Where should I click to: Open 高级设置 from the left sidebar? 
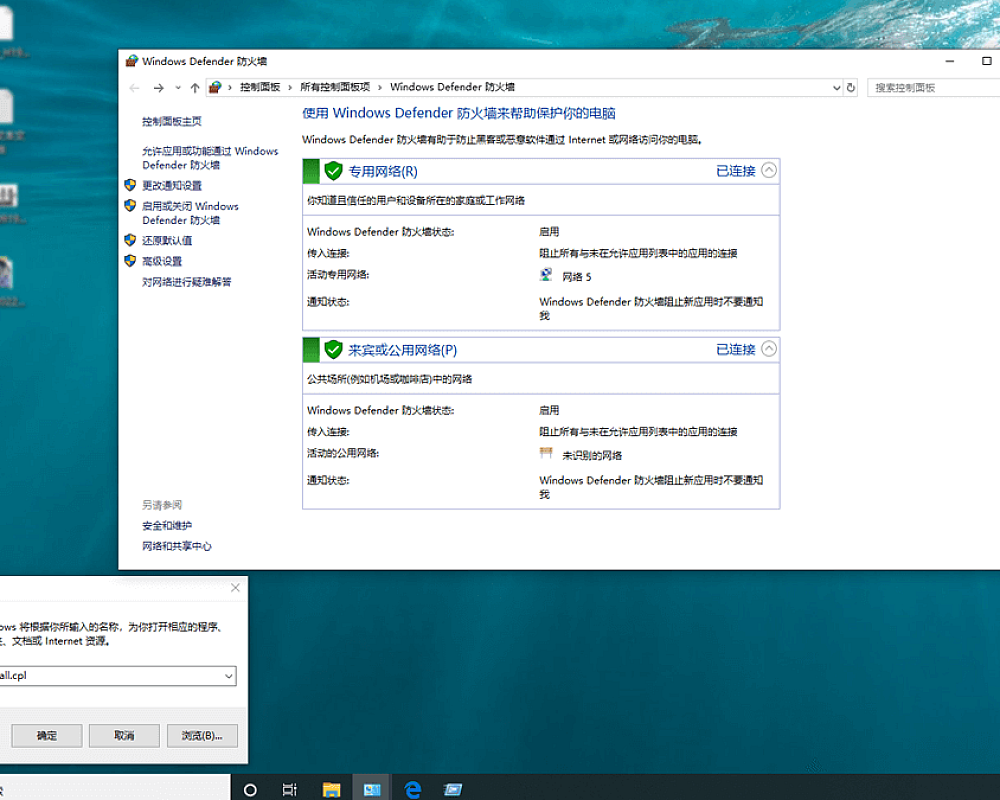162,261
